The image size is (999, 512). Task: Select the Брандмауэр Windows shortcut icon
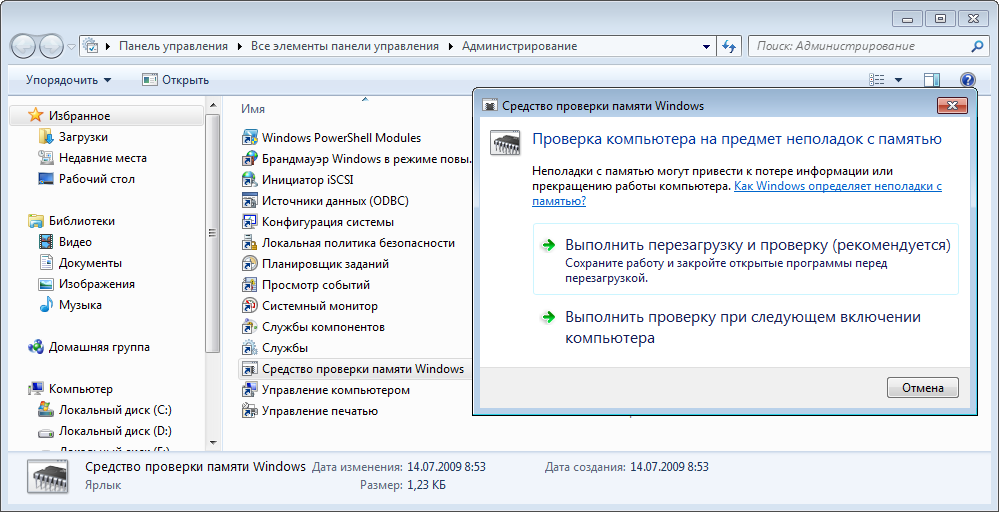click(x=249, y=159)
